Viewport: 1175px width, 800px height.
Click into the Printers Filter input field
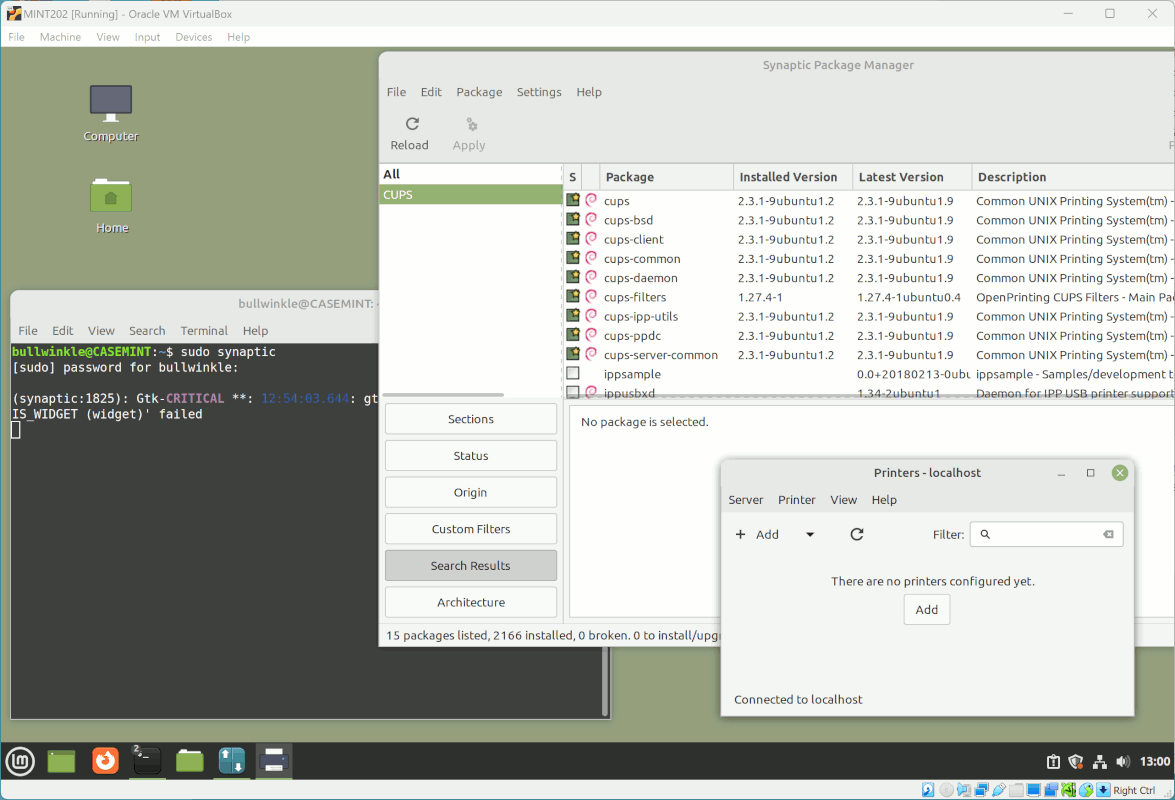(x=1046, y=534)
